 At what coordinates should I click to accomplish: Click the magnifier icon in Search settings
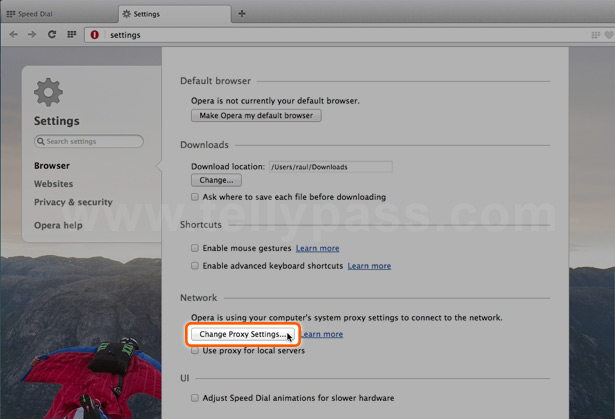[41, 141]
